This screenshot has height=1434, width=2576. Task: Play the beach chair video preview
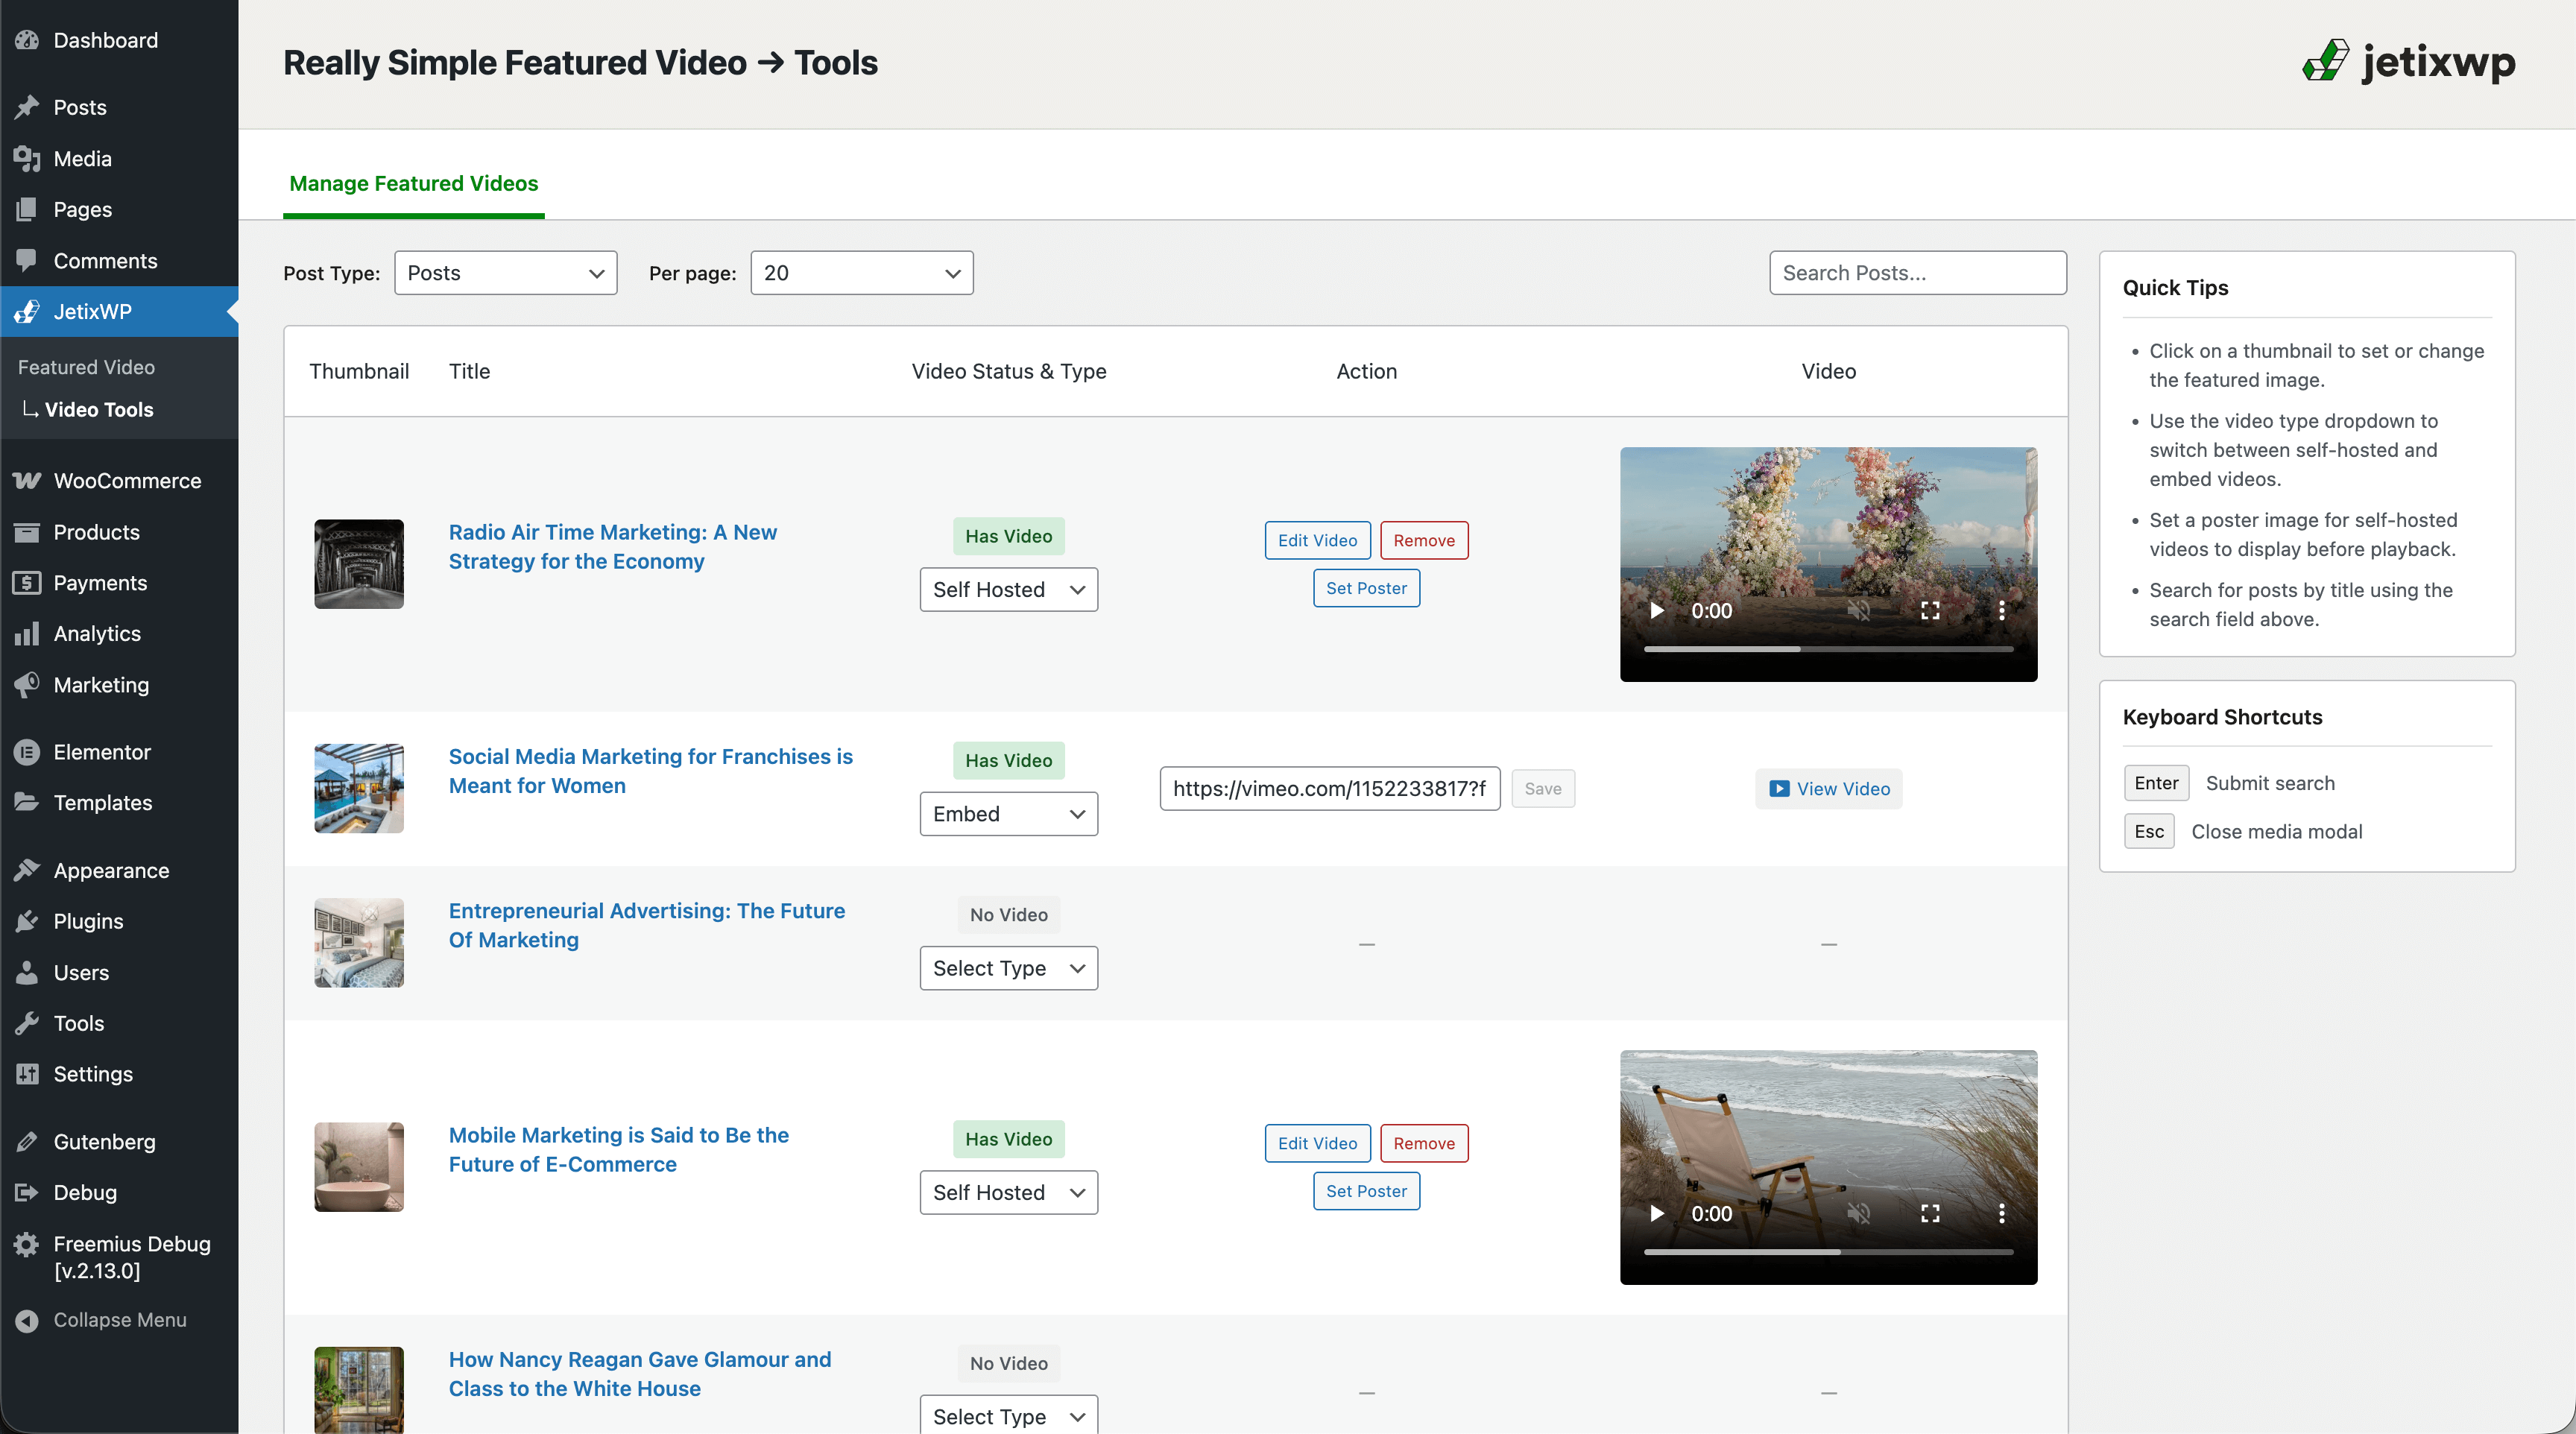tap(1656, 1213)
